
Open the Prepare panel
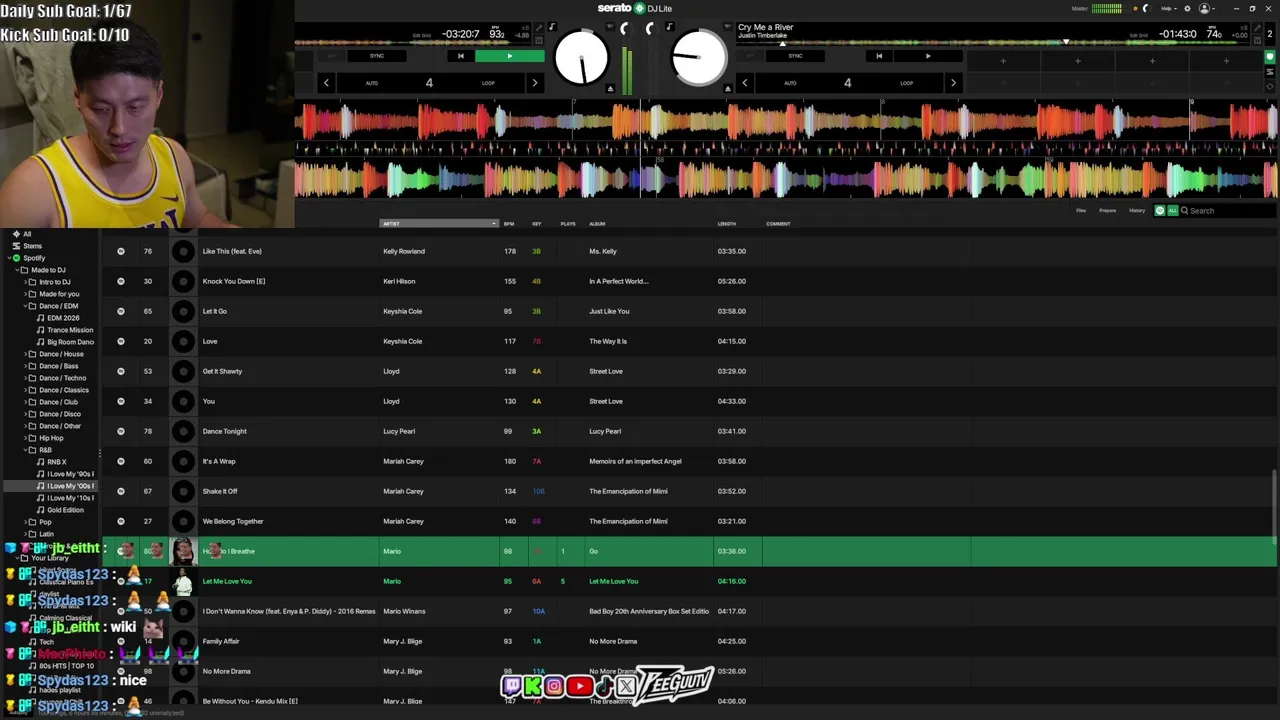point(1108,211)
